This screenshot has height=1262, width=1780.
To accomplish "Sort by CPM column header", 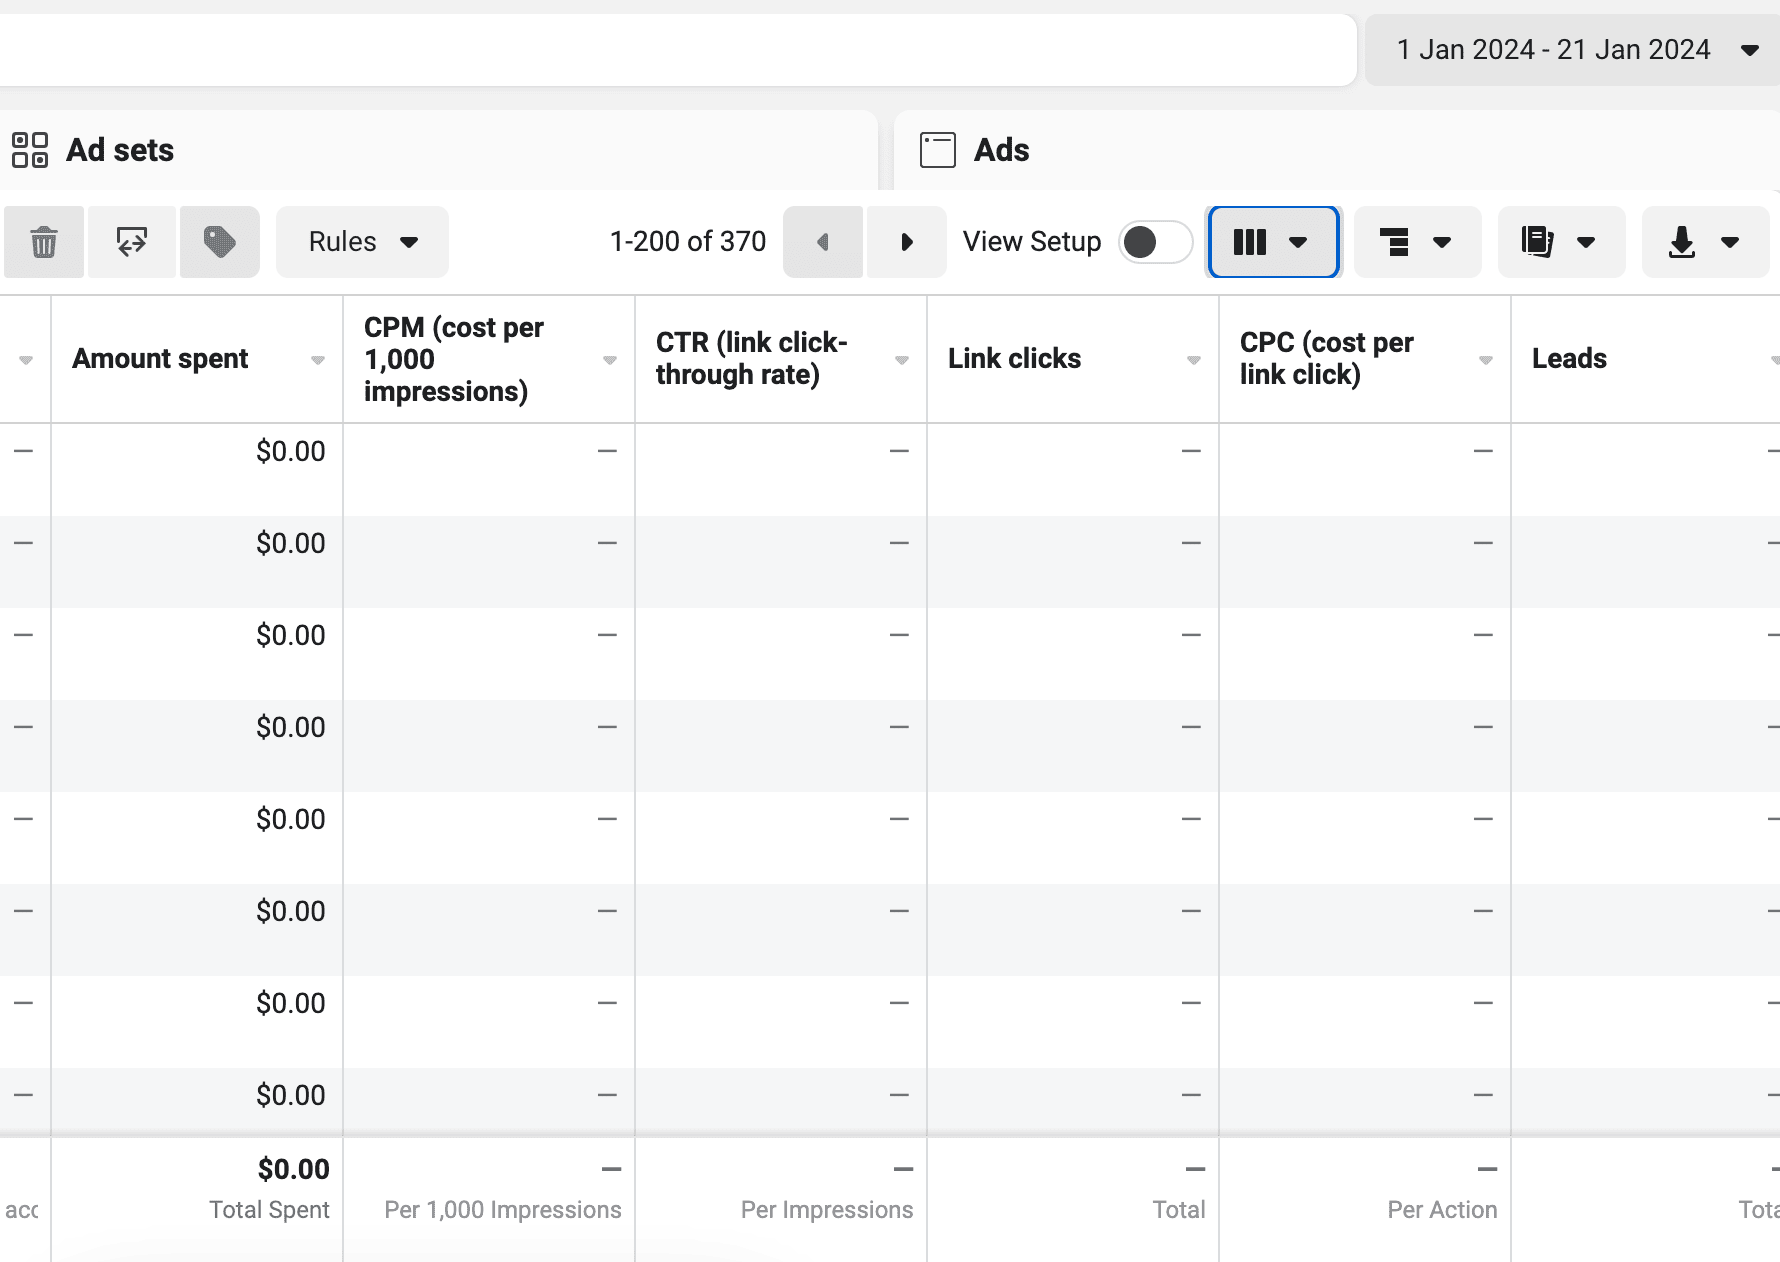I will [x=454, y=359].
